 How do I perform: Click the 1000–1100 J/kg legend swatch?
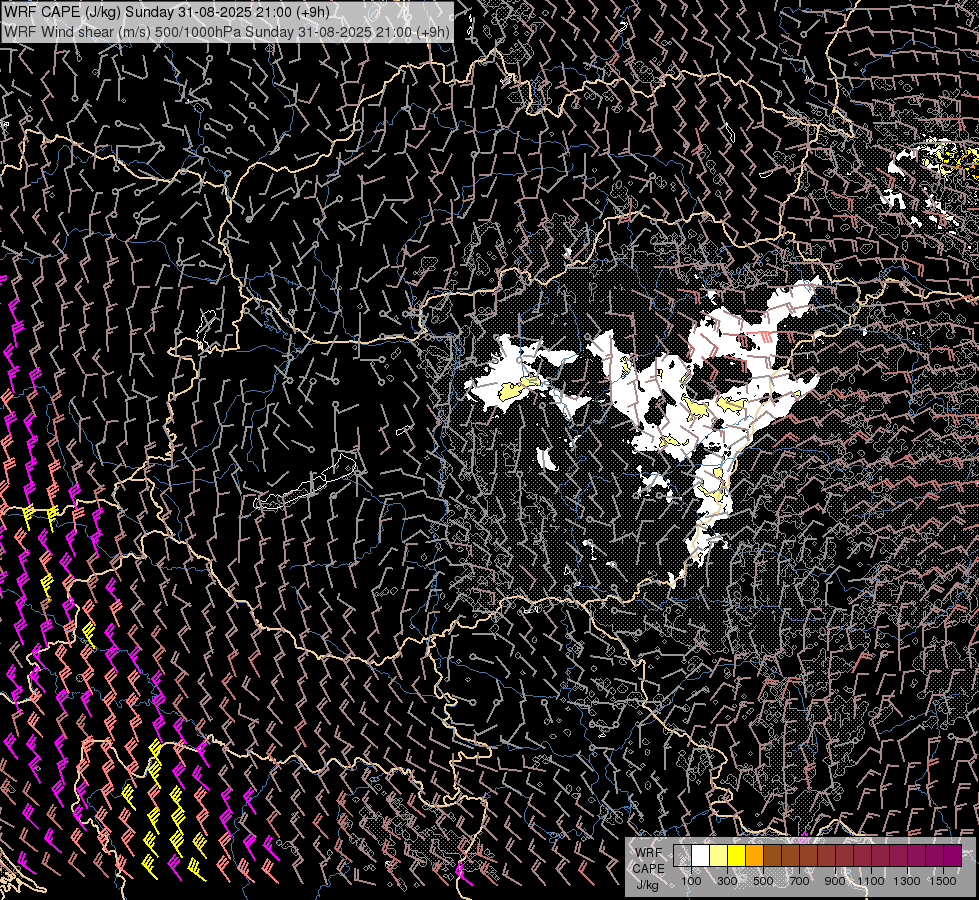(x=863, y=855)
